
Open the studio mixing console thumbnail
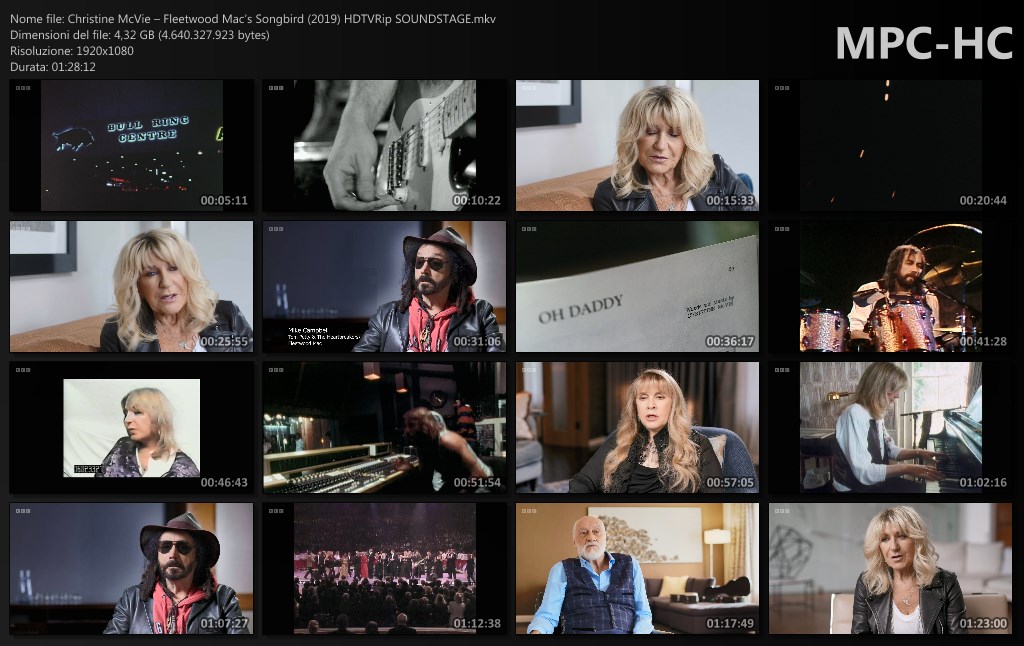click(x=384, y=427)
